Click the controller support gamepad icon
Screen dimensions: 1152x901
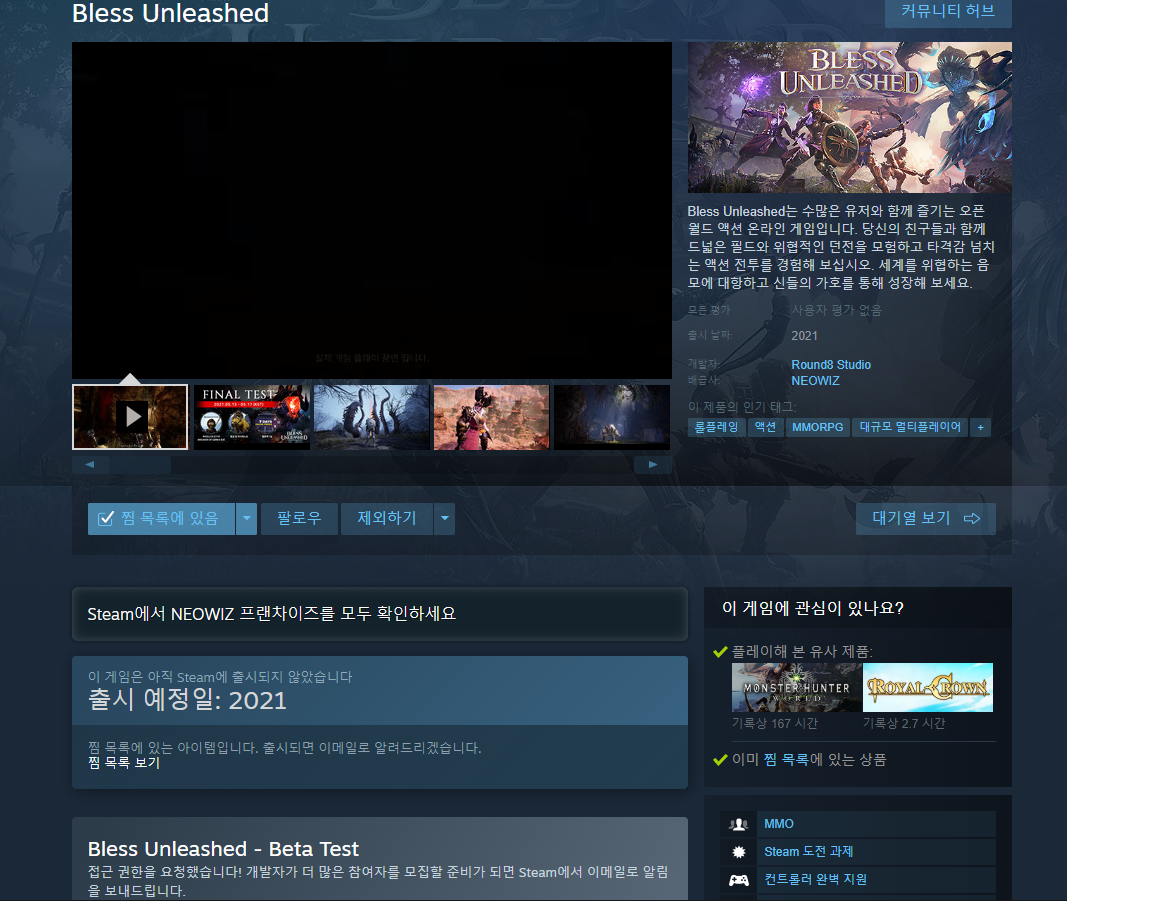tap(738, 880)
